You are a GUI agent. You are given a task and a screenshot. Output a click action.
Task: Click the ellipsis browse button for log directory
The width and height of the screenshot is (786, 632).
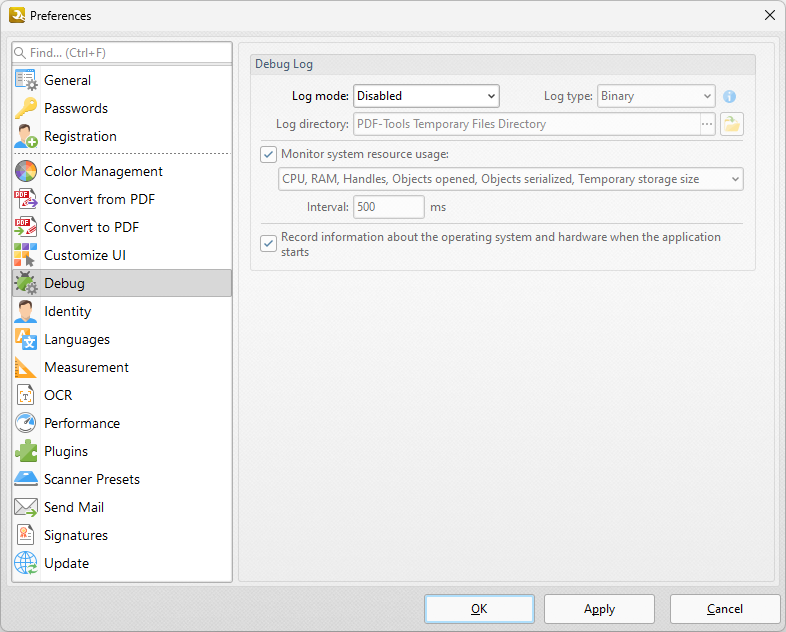(707, 124)
